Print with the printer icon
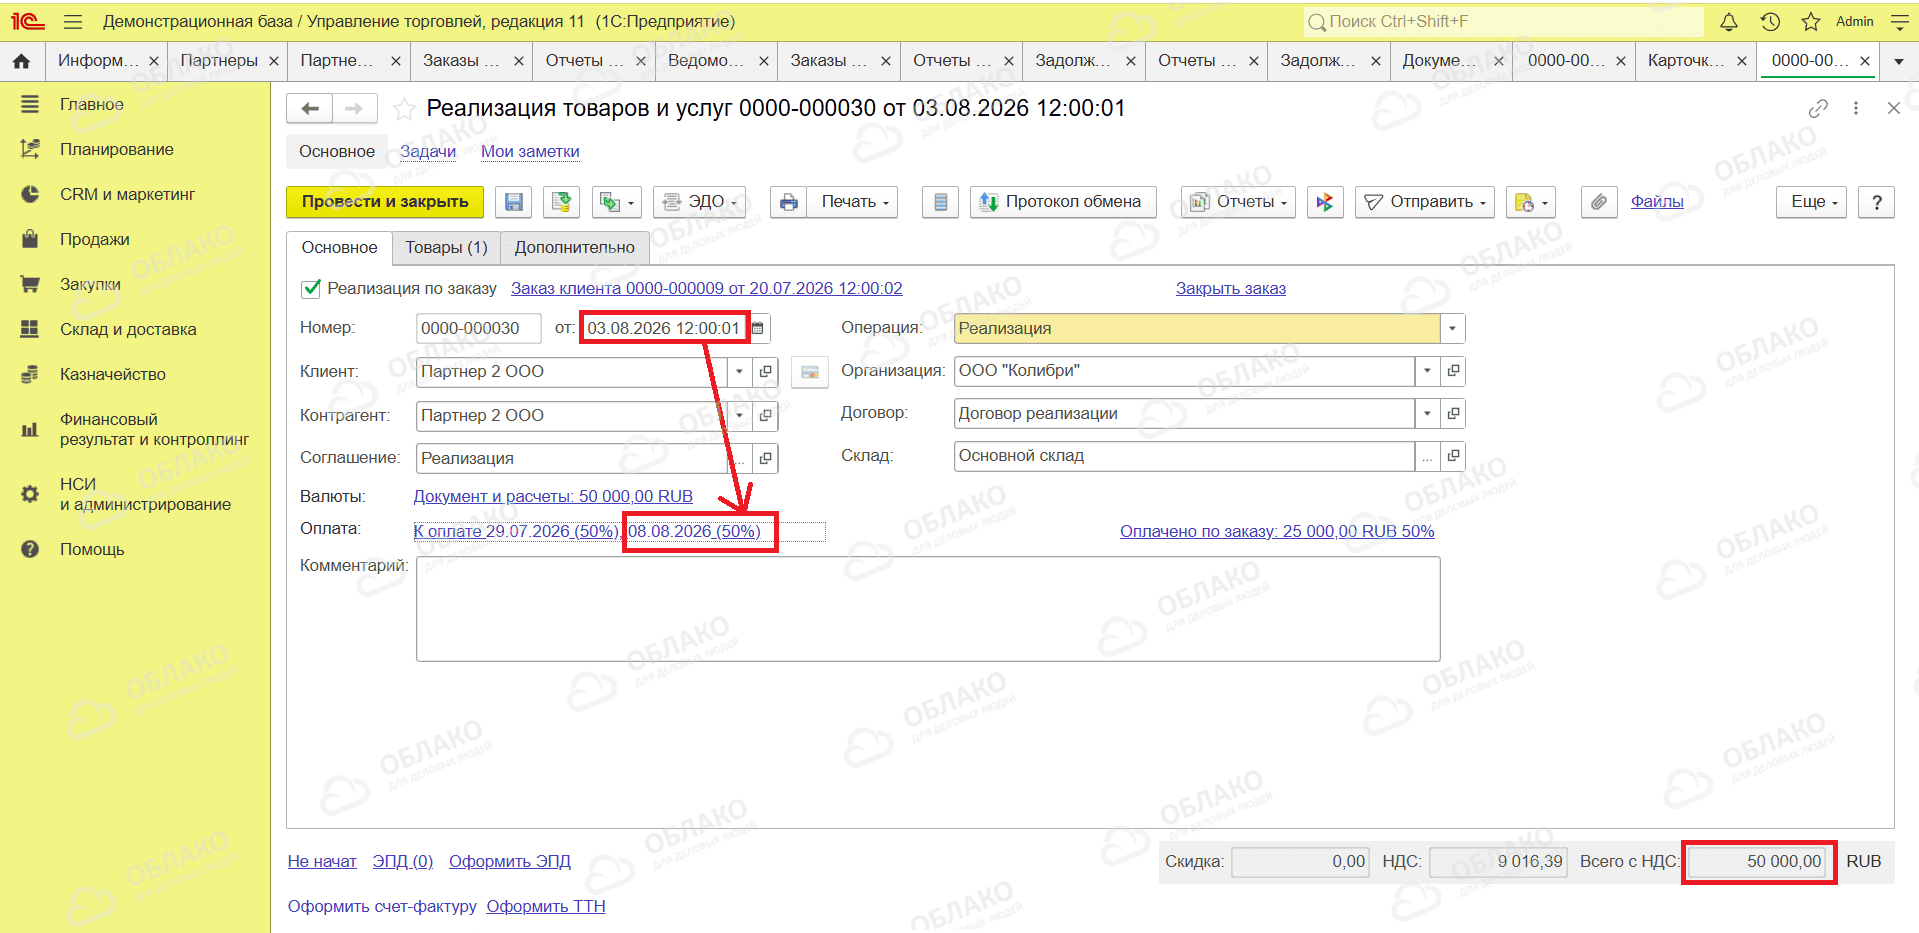The width and height of the screenshot is (1919, 933). 789,202
